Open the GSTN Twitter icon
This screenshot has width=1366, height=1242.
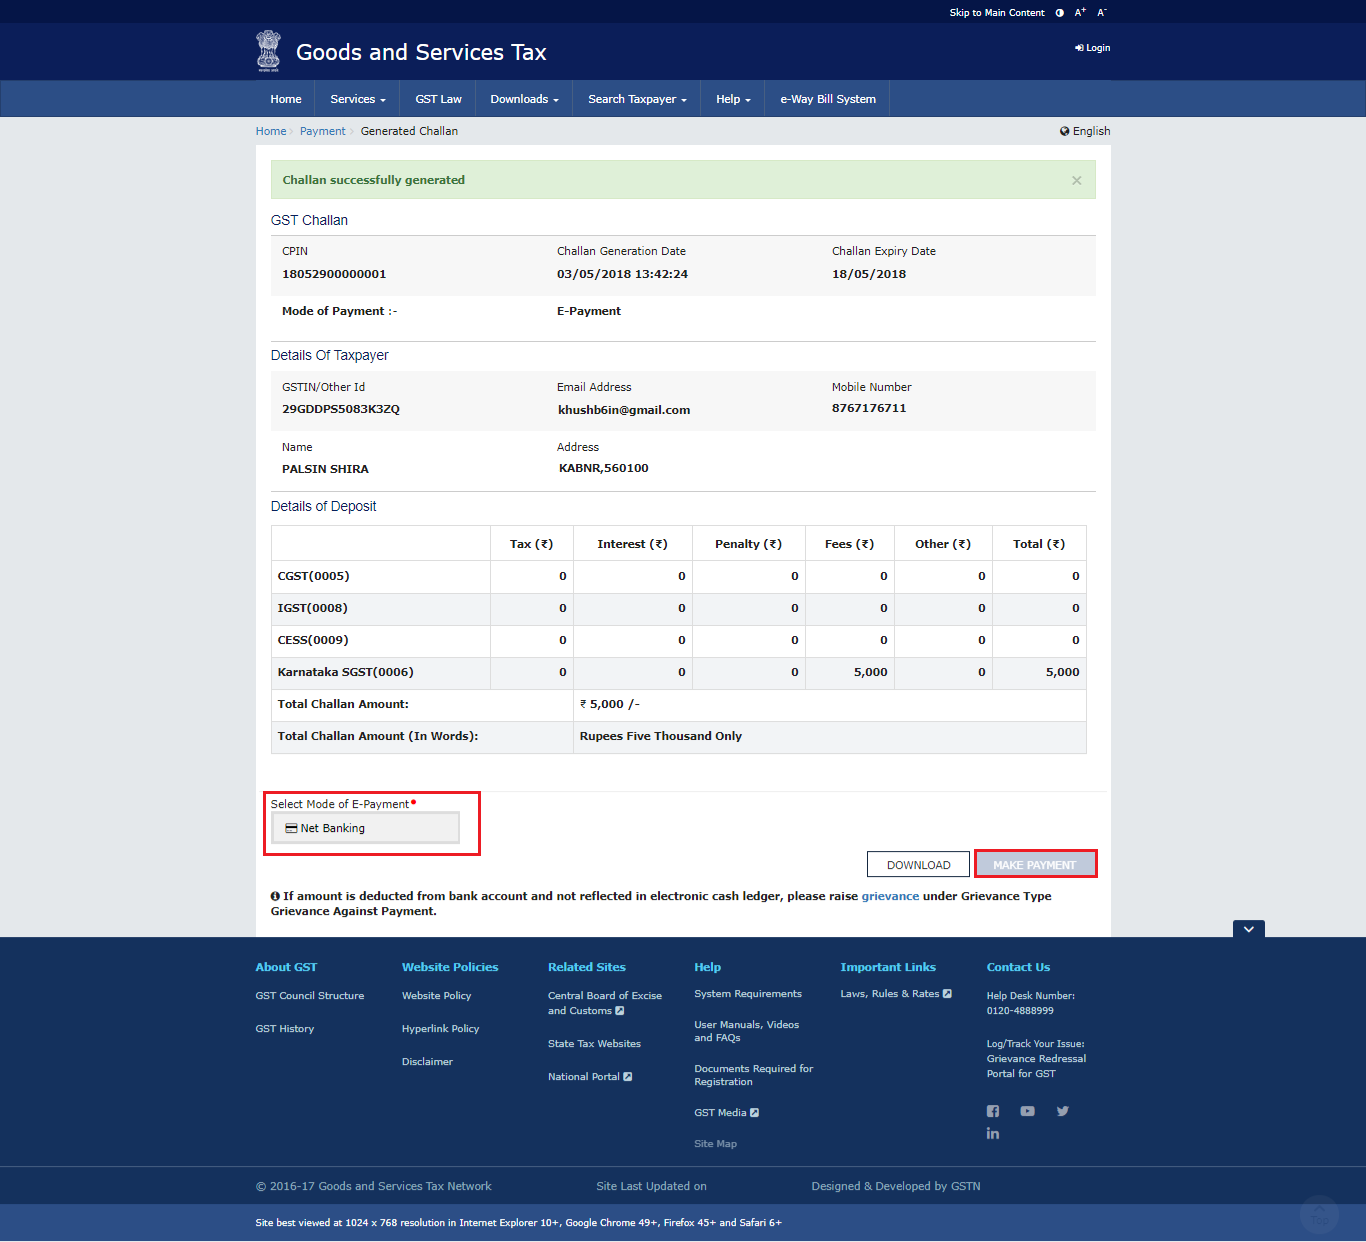pos(1062,1111)
